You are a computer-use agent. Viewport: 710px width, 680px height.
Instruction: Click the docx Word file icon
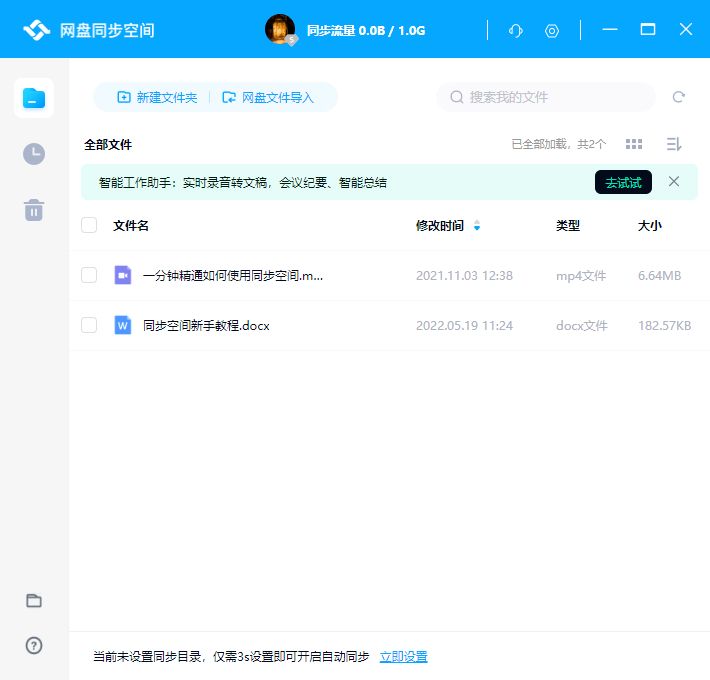coord(123,325)
